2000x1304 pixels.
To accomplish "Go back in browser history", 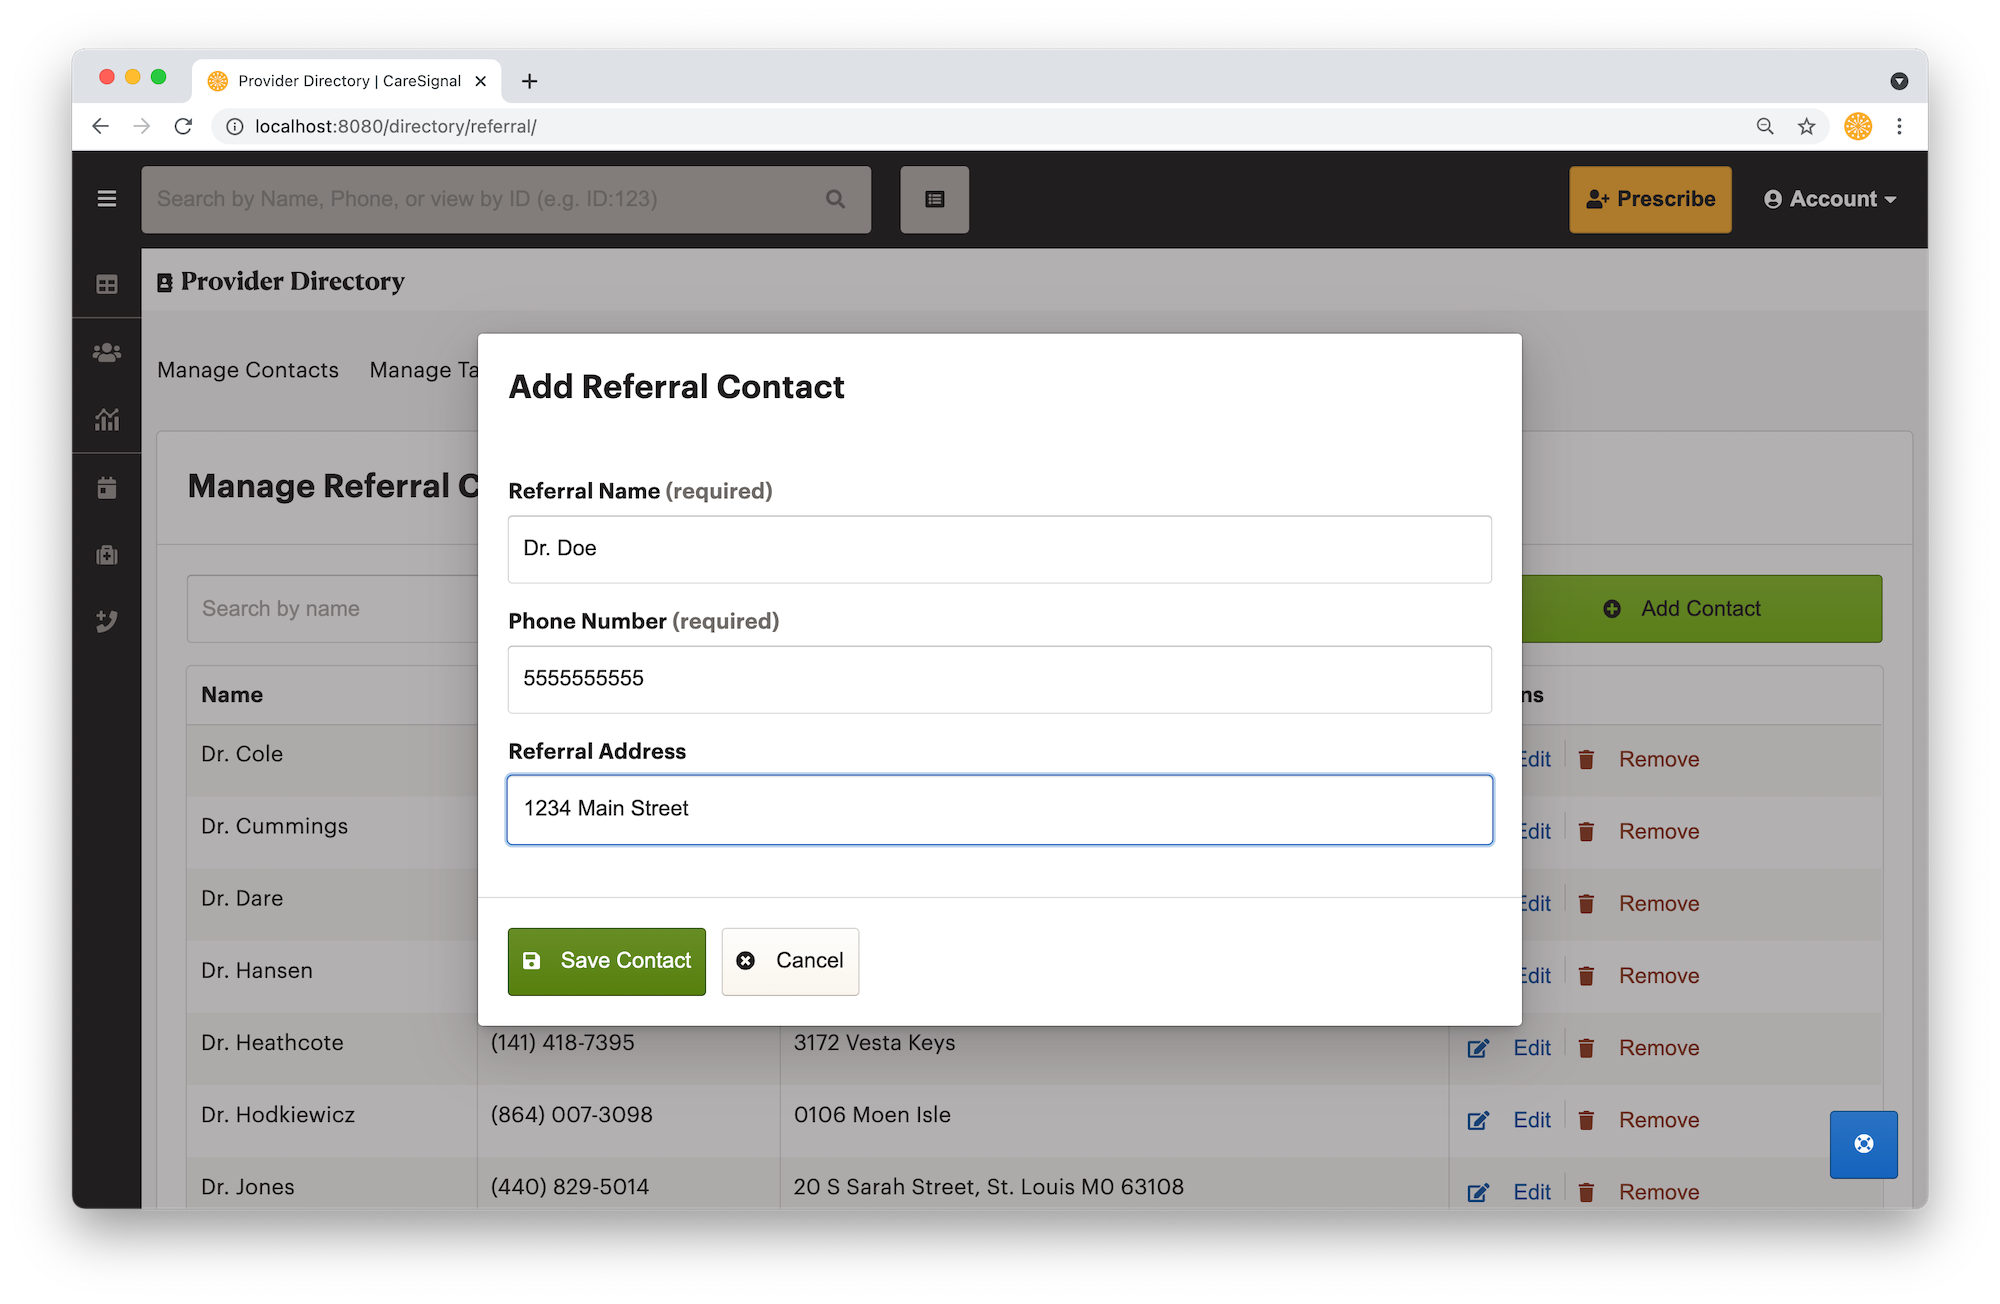I will pos(100,126).
